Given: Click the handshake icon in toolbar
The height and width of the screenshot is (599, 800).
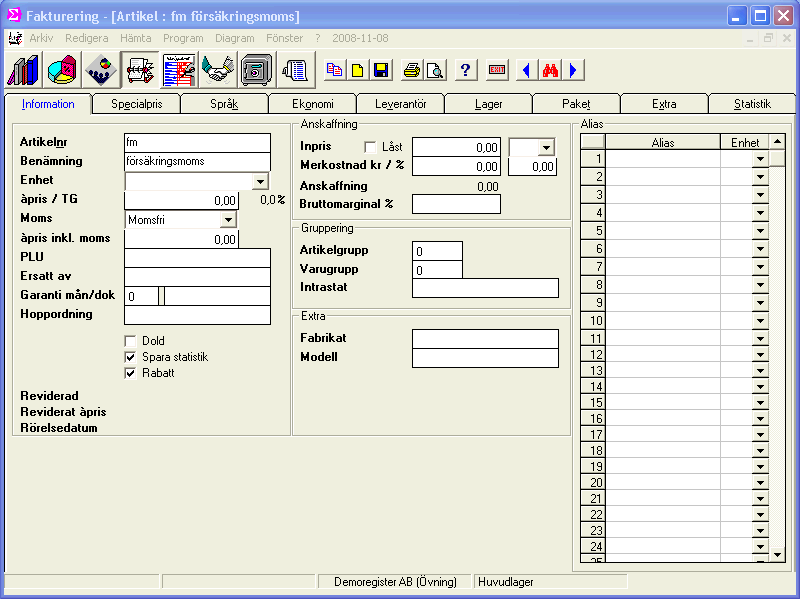Looking at the screenshot, I should tap(217, 70).
